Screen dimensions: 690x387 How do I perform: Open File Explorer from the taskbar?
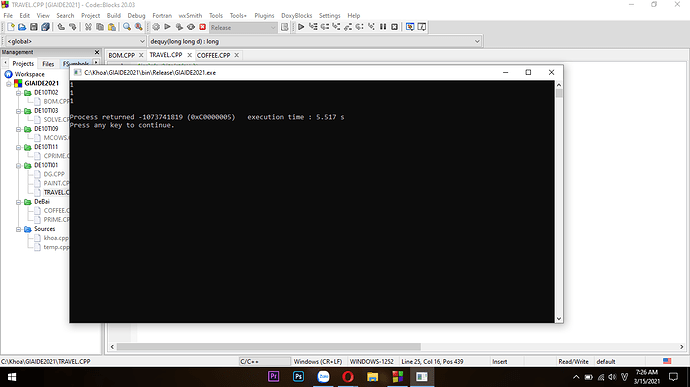(373, 377)
